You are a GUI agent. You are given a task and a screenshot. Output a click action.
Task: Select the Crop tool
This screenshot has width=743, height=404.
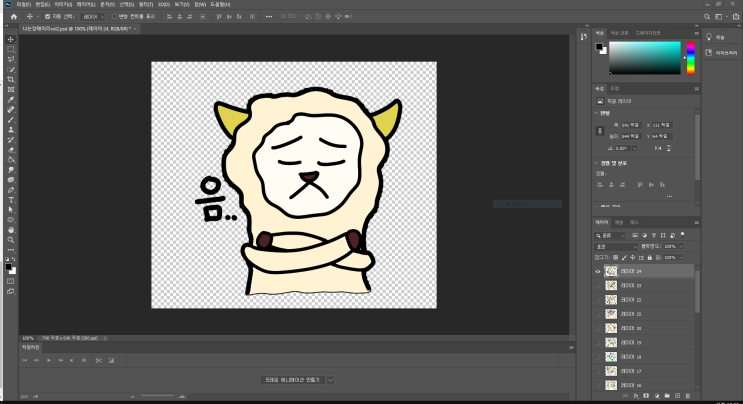11,80
